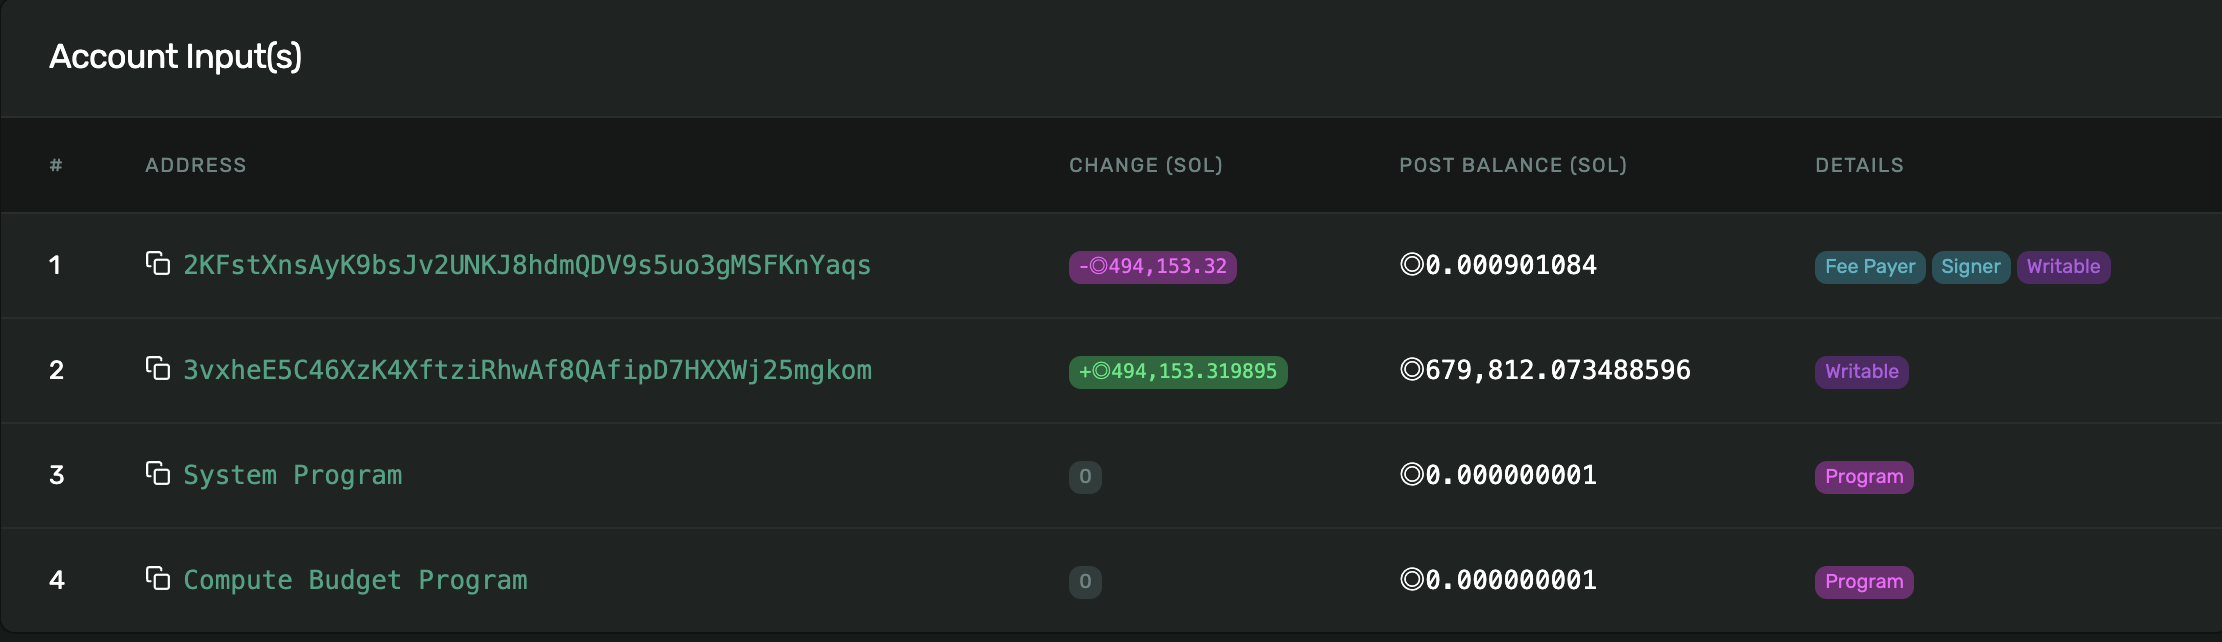
Task: Click the Writable badge in row 2
Action: coord(1861,372)
